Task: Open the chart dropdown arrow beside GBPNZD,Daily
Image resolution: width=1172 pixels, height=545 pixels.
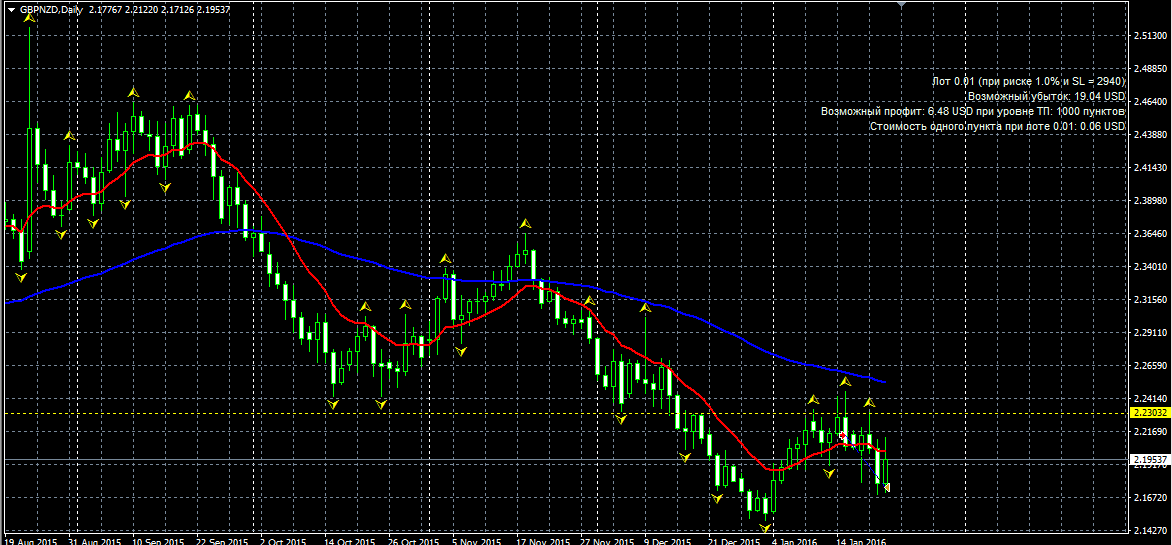Action: point(10,9)
